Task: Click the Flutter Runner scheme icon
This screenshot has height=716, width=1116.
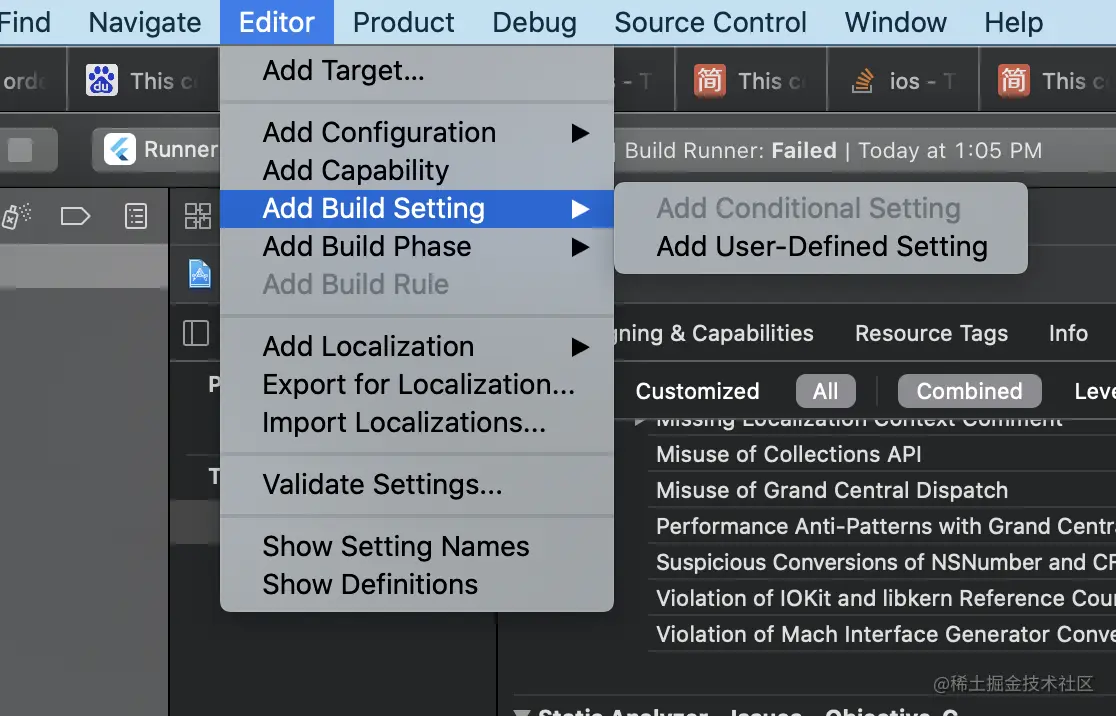Action: pos(120,149)
